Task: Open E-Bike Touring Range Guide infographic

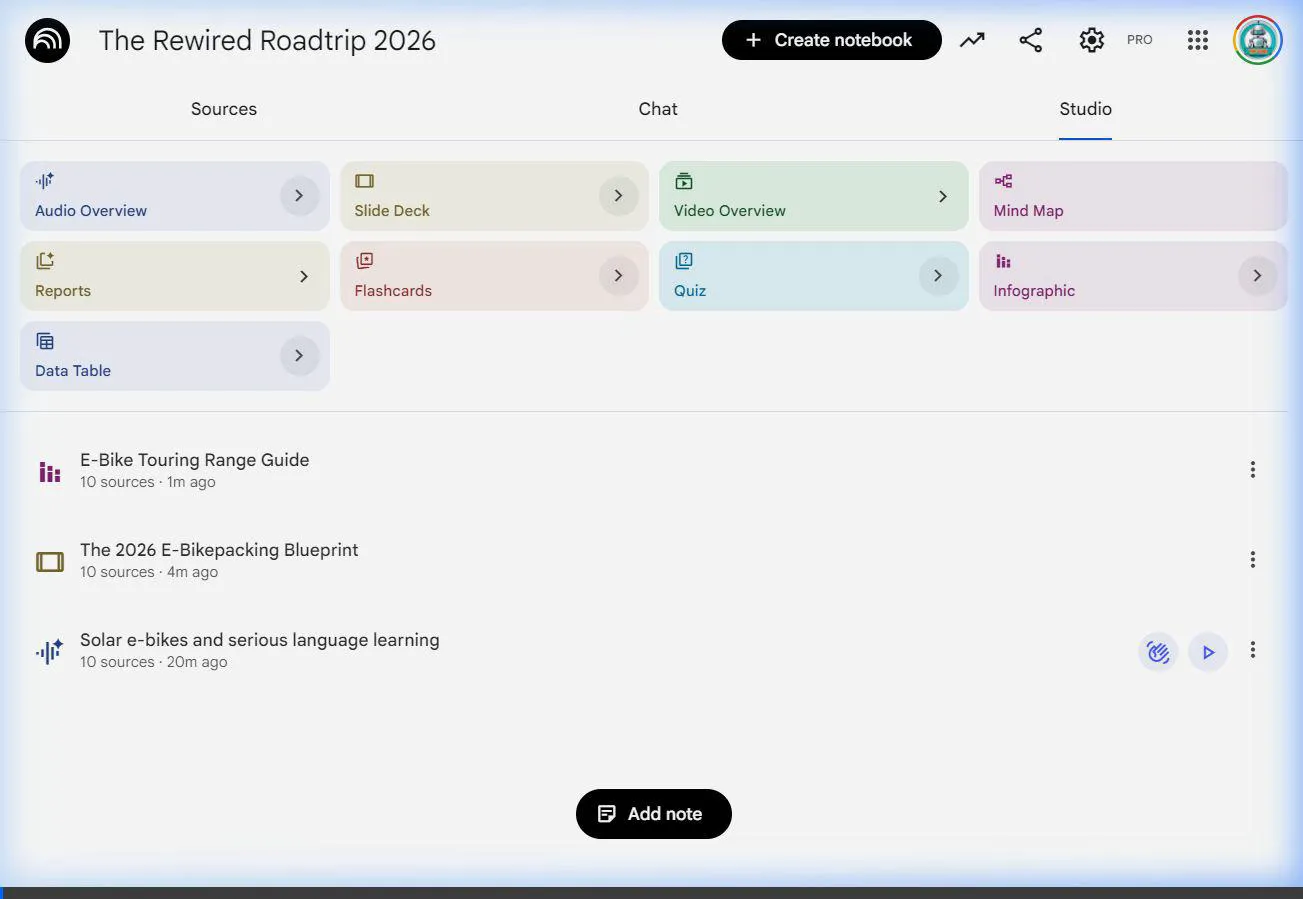Action: click(x=195, y=460)
